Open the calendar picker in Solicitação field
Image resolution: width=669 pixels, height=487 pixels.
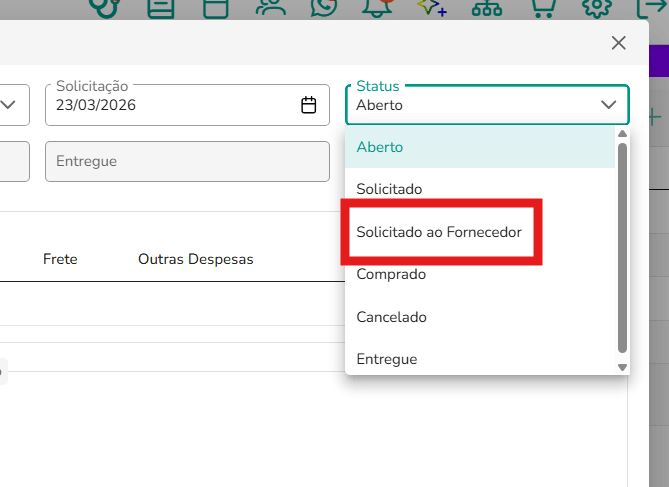click(308, 105)
